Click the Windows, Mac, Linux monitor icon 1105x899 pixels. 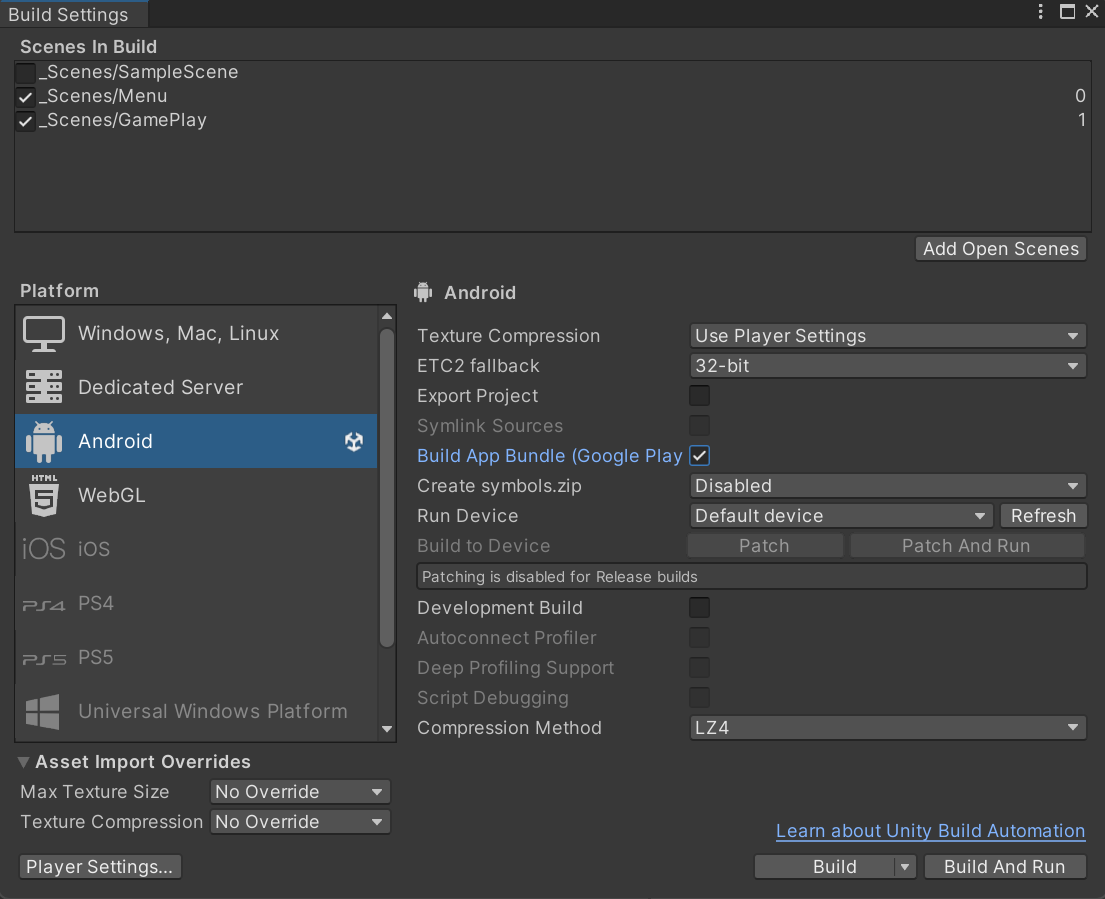tap(44, 334)
